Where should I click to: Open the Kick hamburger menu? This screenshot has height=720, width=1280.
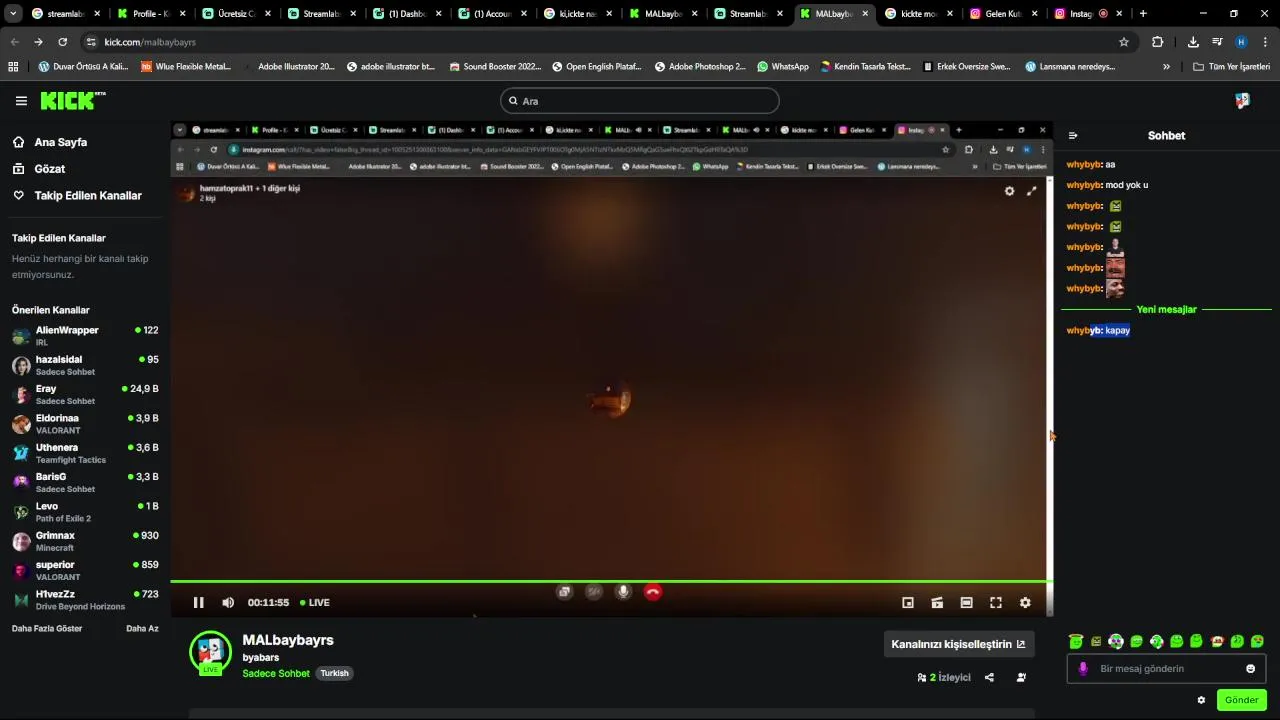21,101
